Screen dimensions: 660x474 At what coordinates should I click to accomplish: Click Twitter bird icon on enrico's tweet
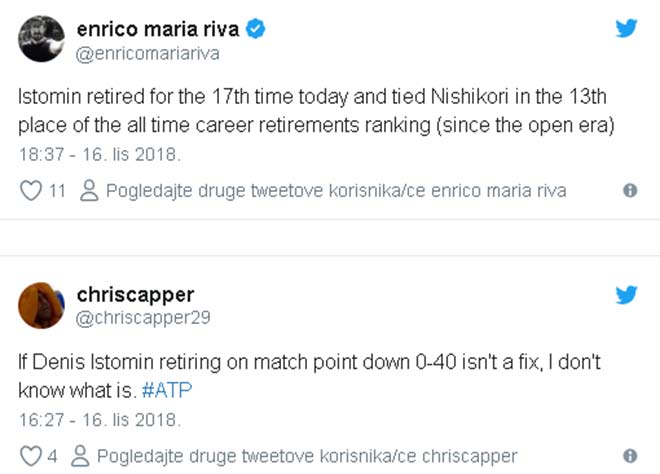(x=626, y=28)
